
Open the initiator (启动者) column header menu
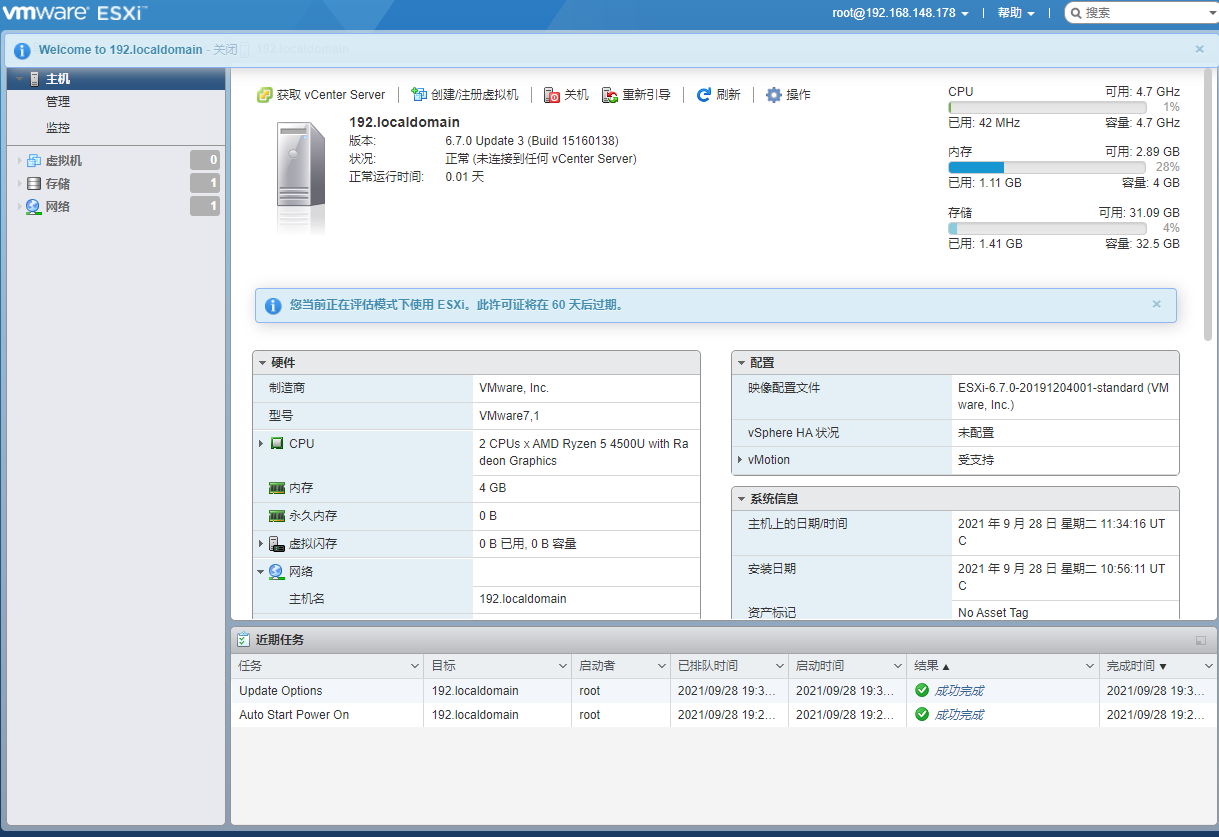[x=661, y=666]
